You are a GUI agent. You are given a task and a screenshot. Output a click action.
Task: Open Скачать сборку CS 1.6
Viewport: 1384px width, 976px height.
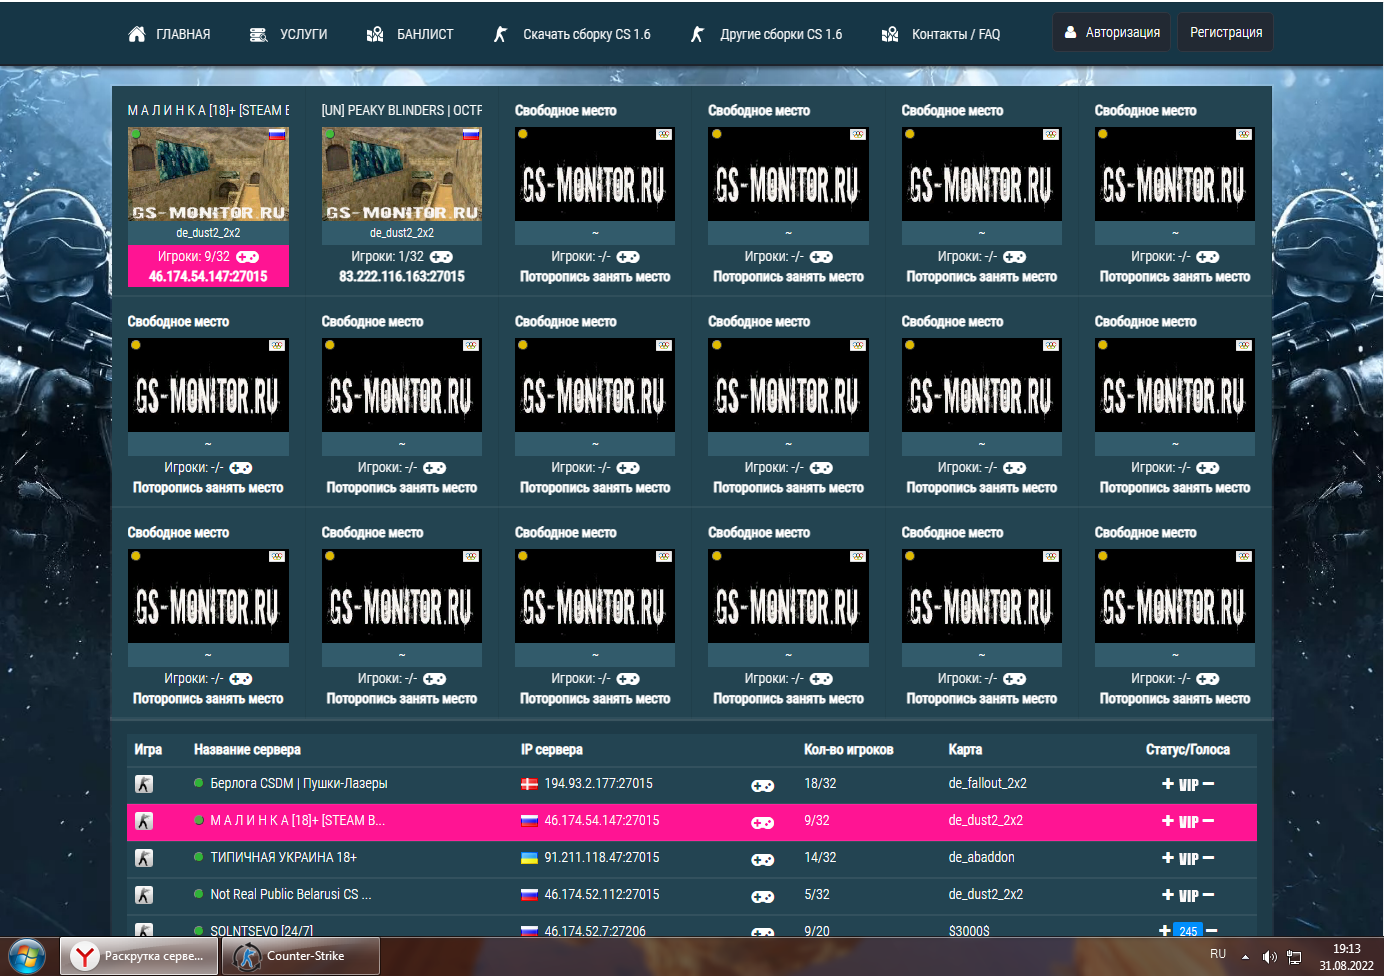click(x=571, y=34)
